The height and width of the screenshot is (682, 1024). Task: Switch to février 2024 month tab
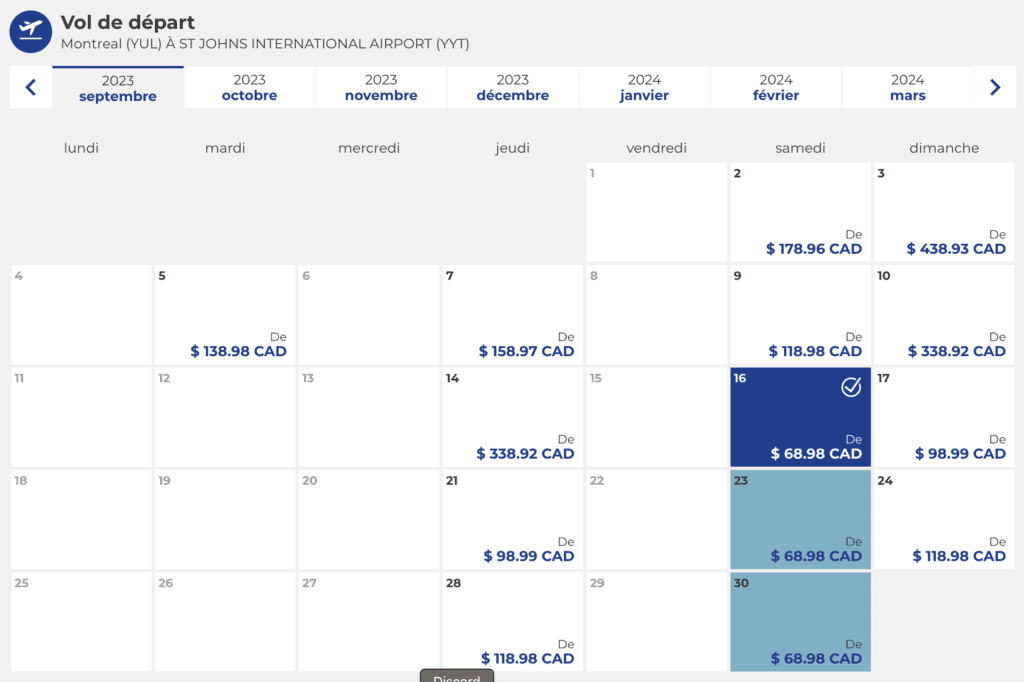776,88
